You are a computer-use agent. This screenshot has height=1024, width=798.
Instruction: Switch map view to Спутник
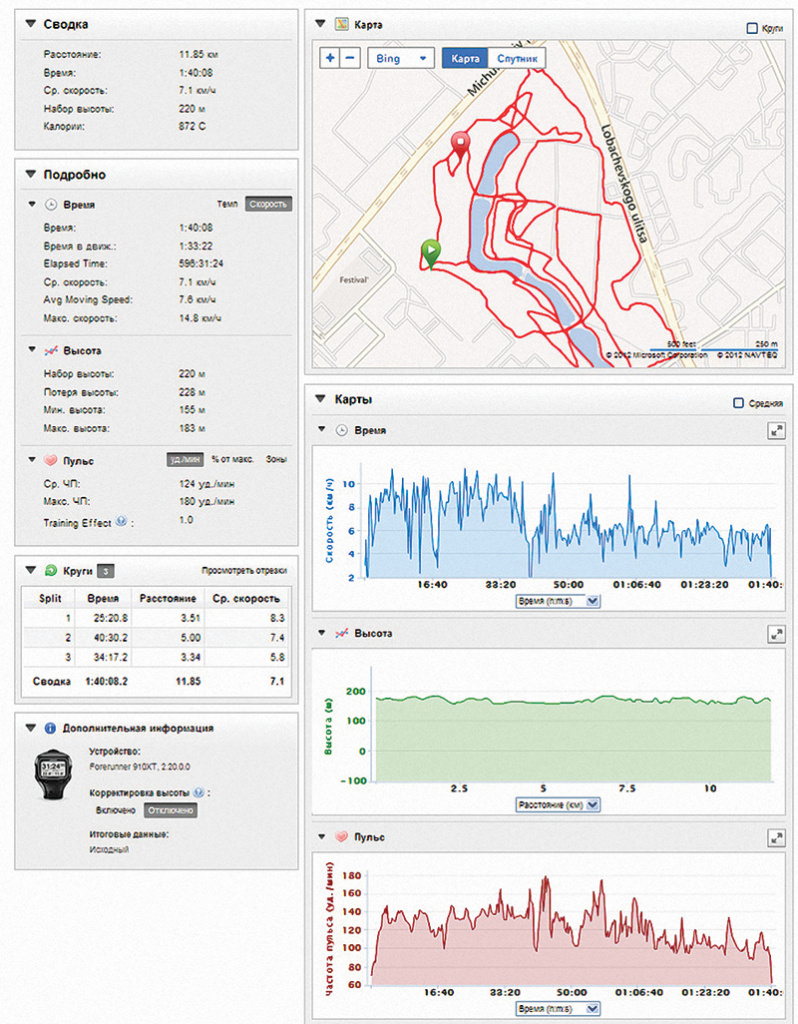(517, 58)
